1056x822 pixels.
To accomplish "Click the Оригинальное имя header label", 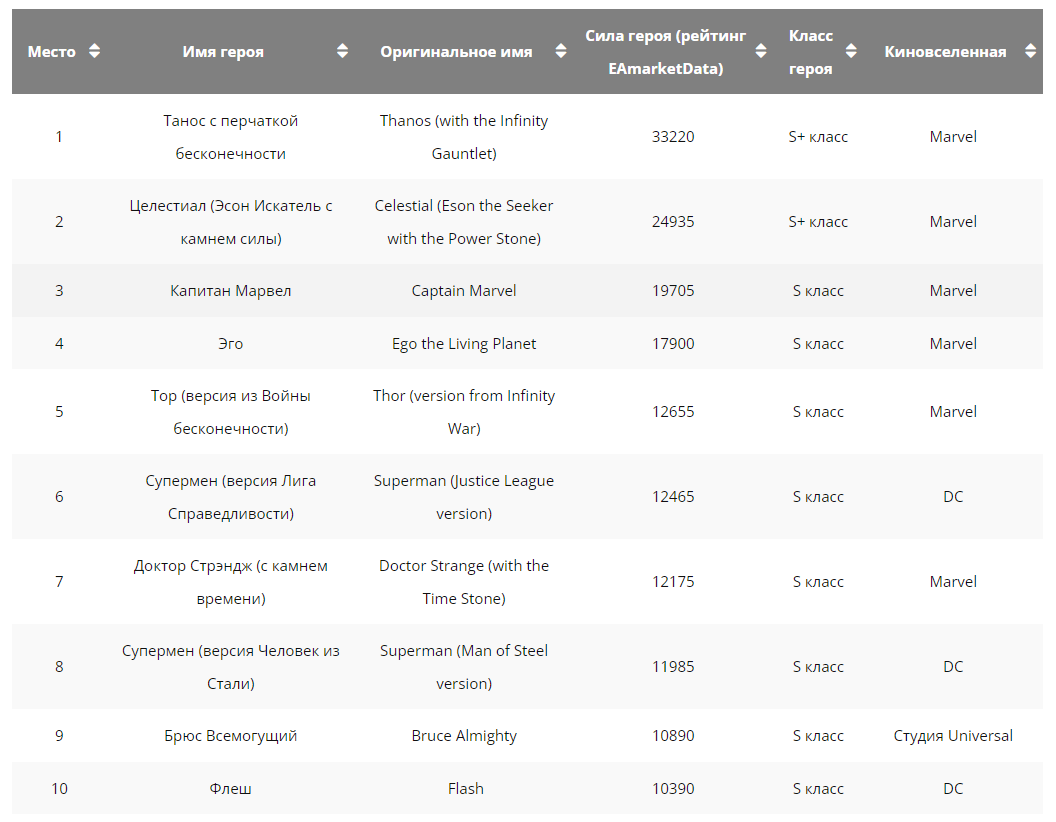I will point(456,52).
